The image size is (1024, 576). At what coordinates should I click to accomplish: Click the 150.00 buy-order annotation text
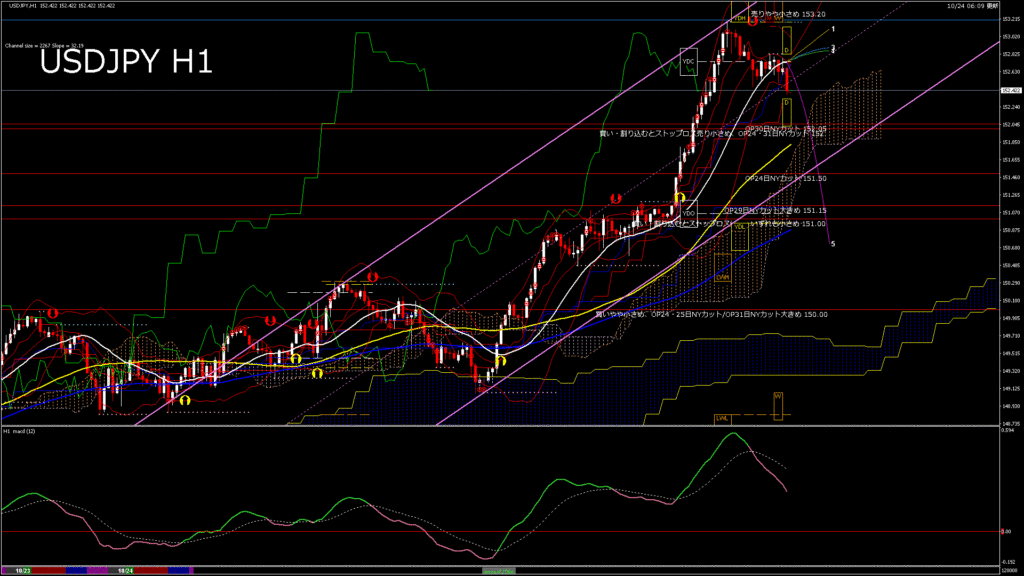[711, 314]
